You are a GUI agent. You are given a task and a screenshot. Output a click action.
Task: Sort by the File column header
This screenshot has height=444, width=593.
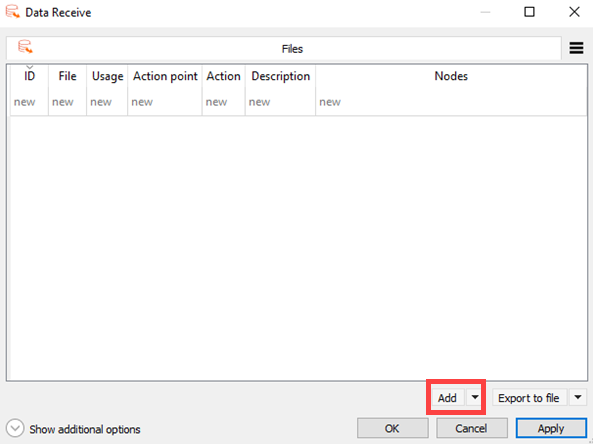coord(67,76)
